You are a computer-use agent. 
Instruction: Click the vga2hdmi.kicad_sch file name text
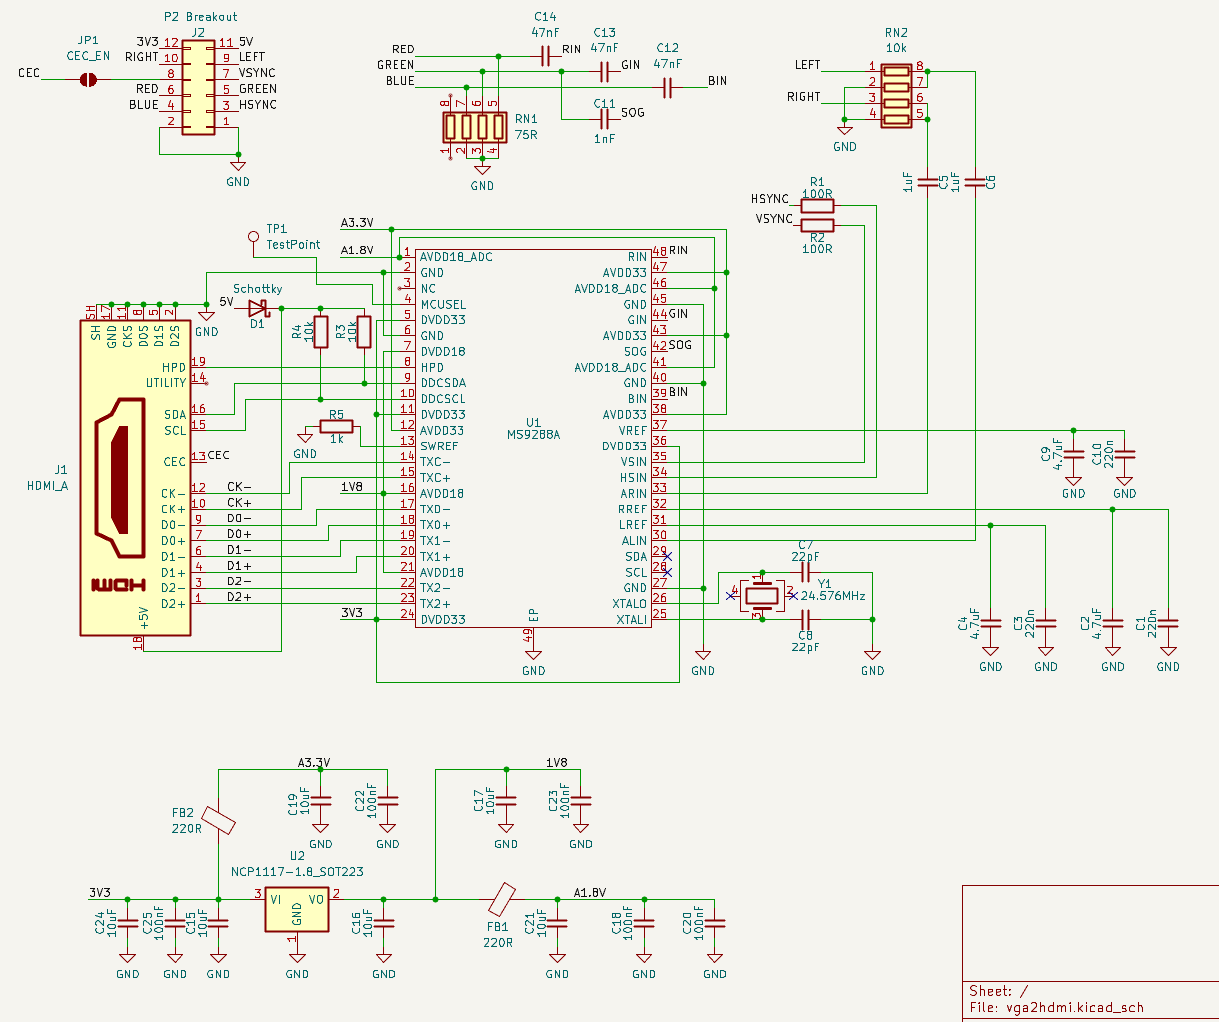[x=1075, y=1007]
